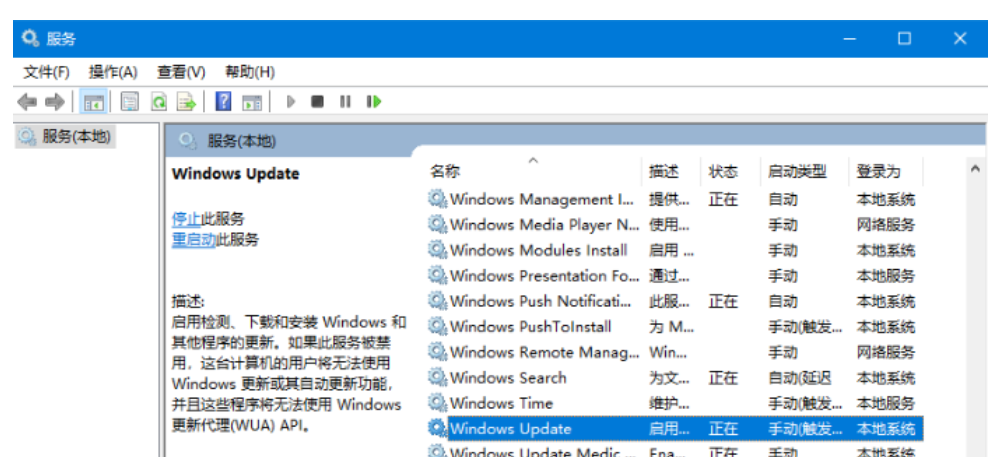Viewport: 1006px width, 457px height.
Task: Sort by the 启动类型 column header
Action: point(797,172)
